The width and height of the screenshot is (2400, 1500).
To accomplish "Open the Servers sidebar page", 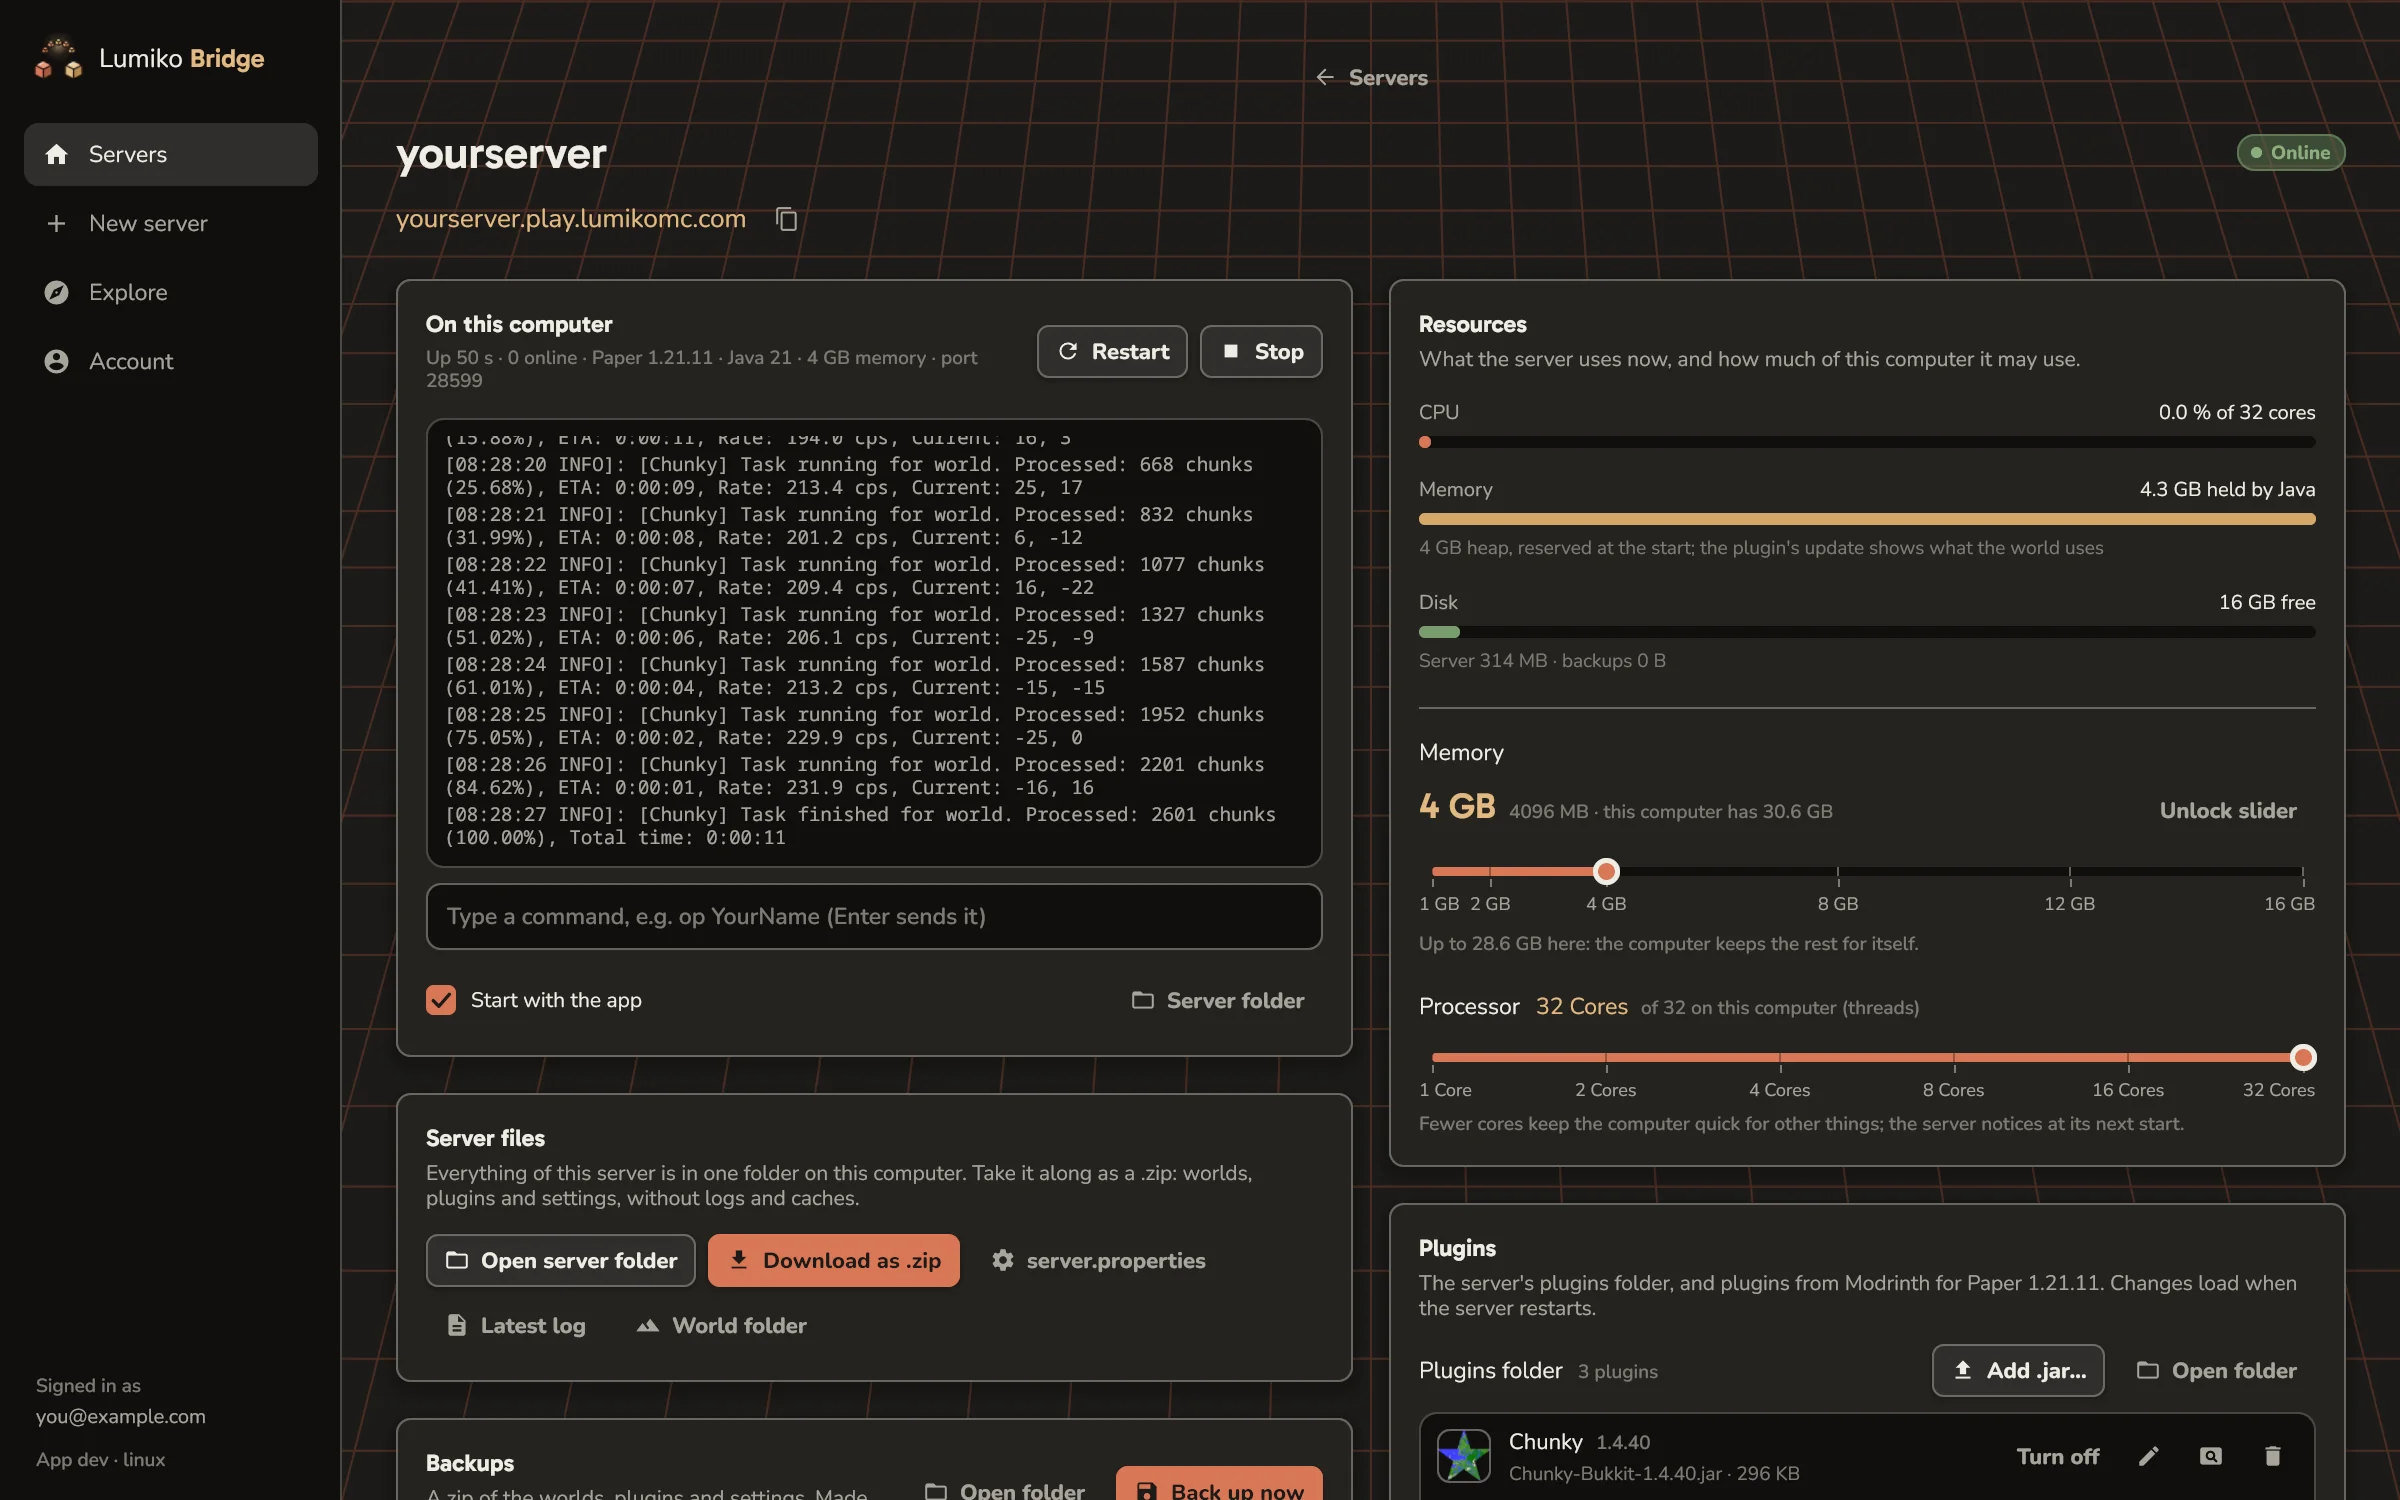I will pyautogui.click(x=170, y=154).
